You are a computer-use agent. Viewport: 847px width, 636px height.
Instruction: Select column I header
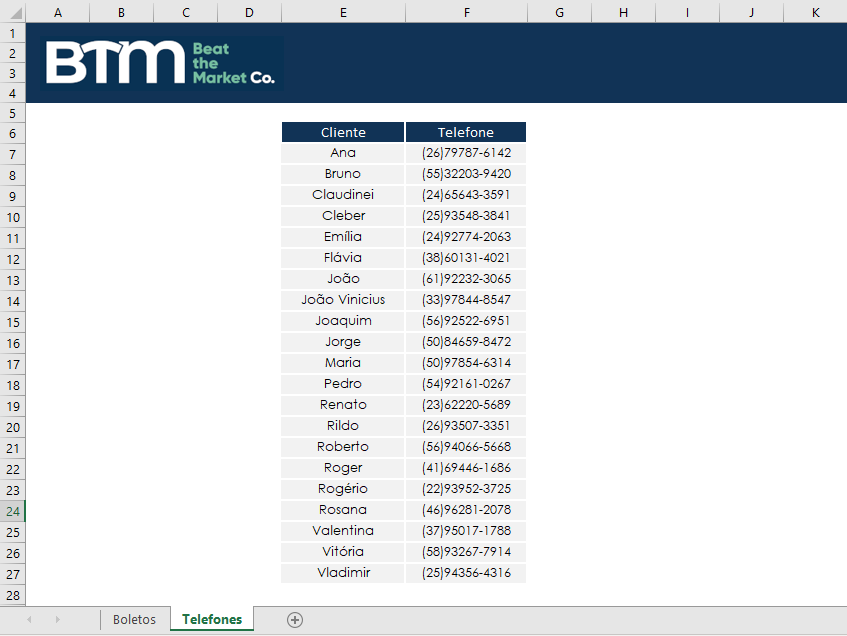(x=687, y=12)
